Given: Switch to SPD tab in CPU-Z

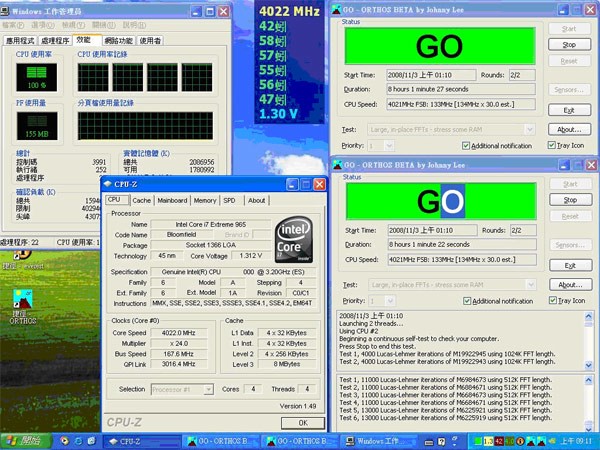Looking at the screenshot, I should tap(230, 201).
